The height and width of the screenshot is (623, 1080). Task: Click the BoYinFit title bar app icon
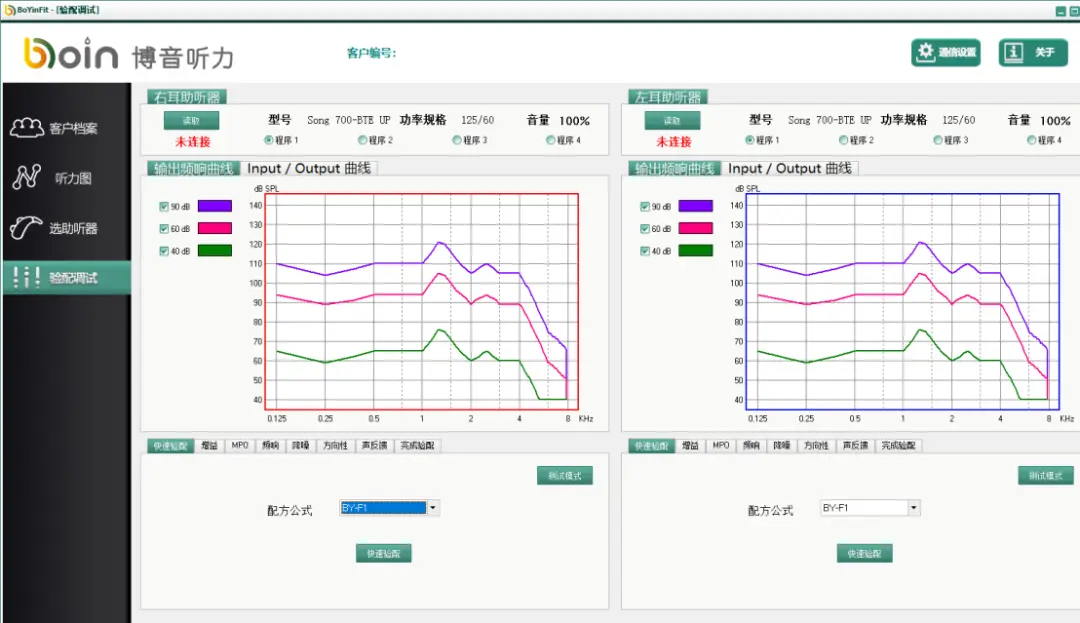tap(8, 9)
